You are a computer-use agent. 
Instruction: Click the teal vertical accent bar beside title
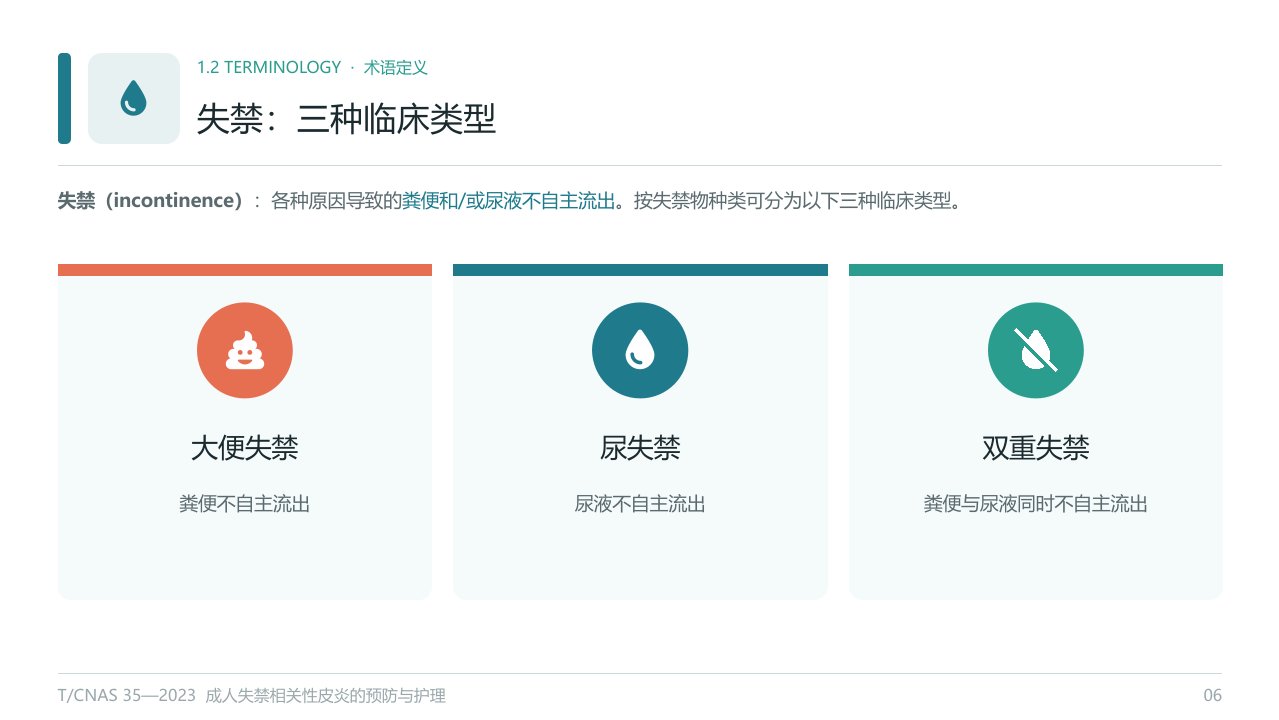(64, 98)
